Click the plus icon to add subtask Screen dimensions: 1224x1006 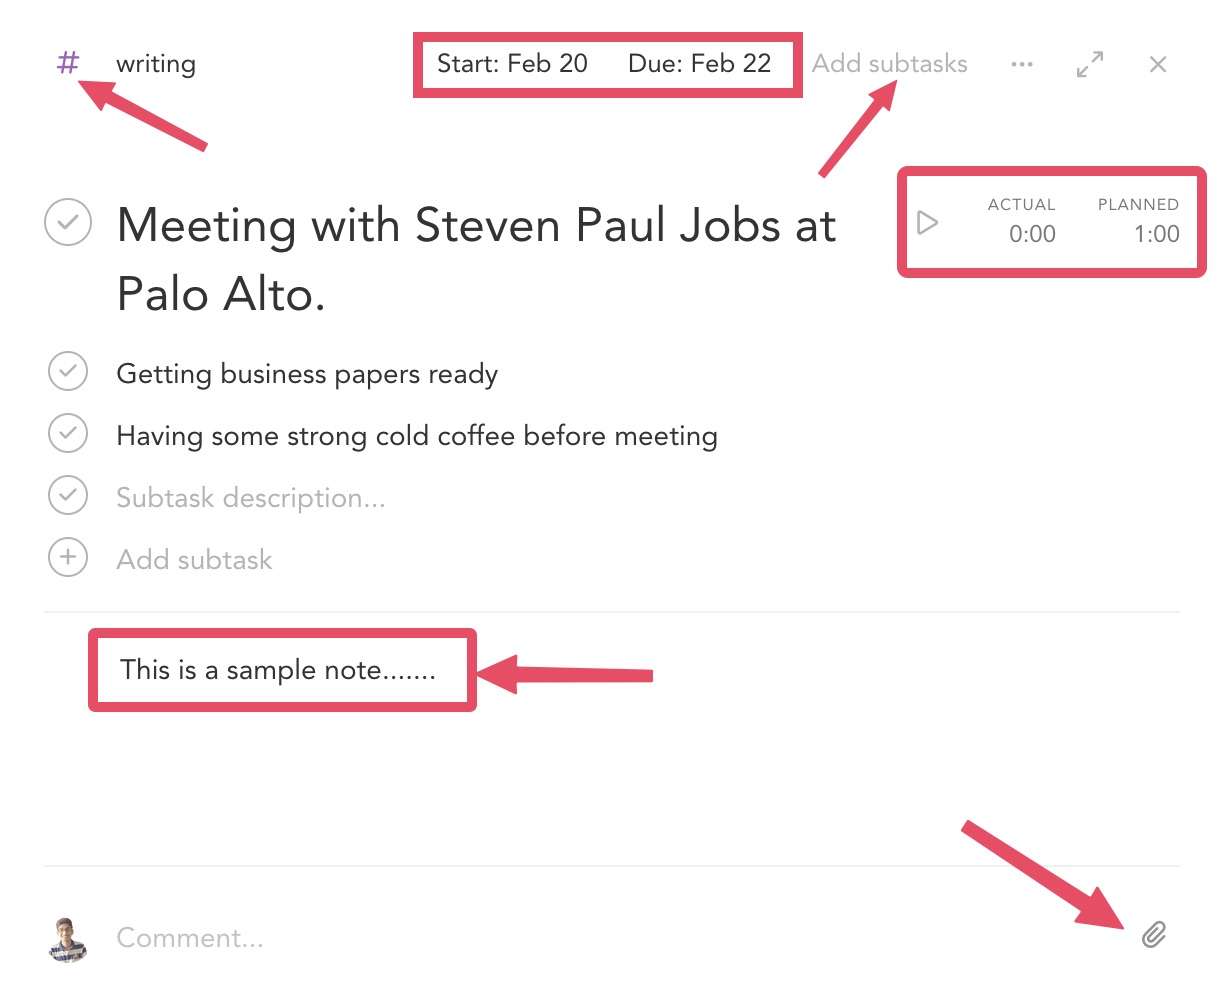point(68,558)
